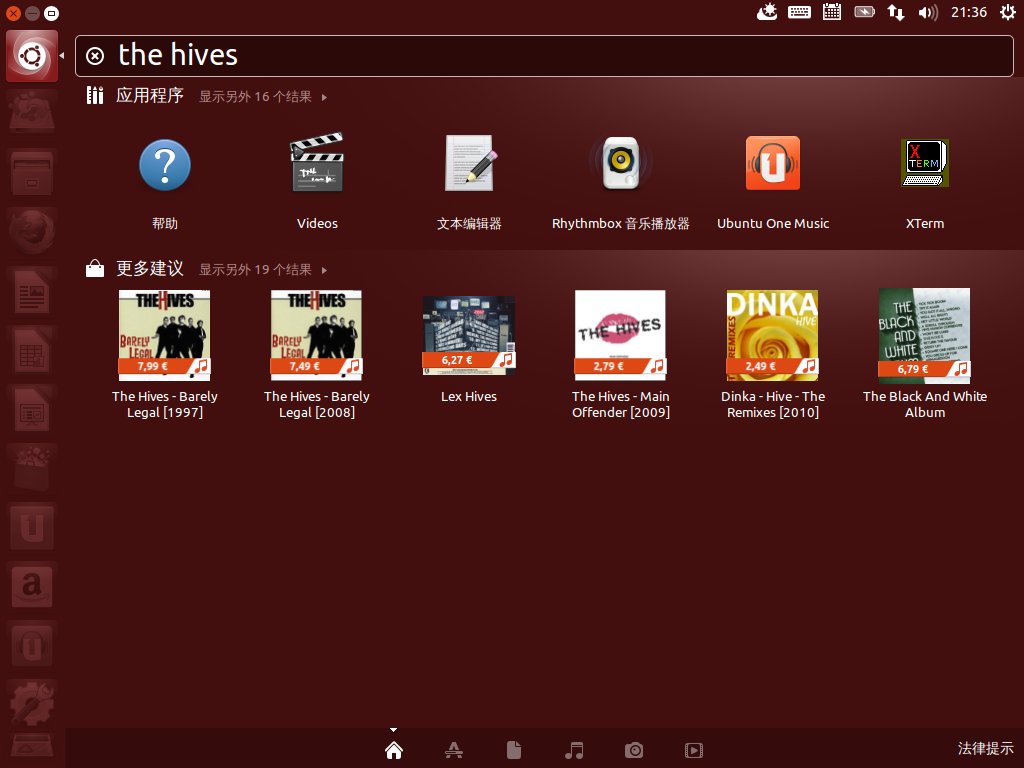The height and width of the screenshot is (768, 1024).
Task: Open Ubuntu One in the launcher
Action: (32, 526)
